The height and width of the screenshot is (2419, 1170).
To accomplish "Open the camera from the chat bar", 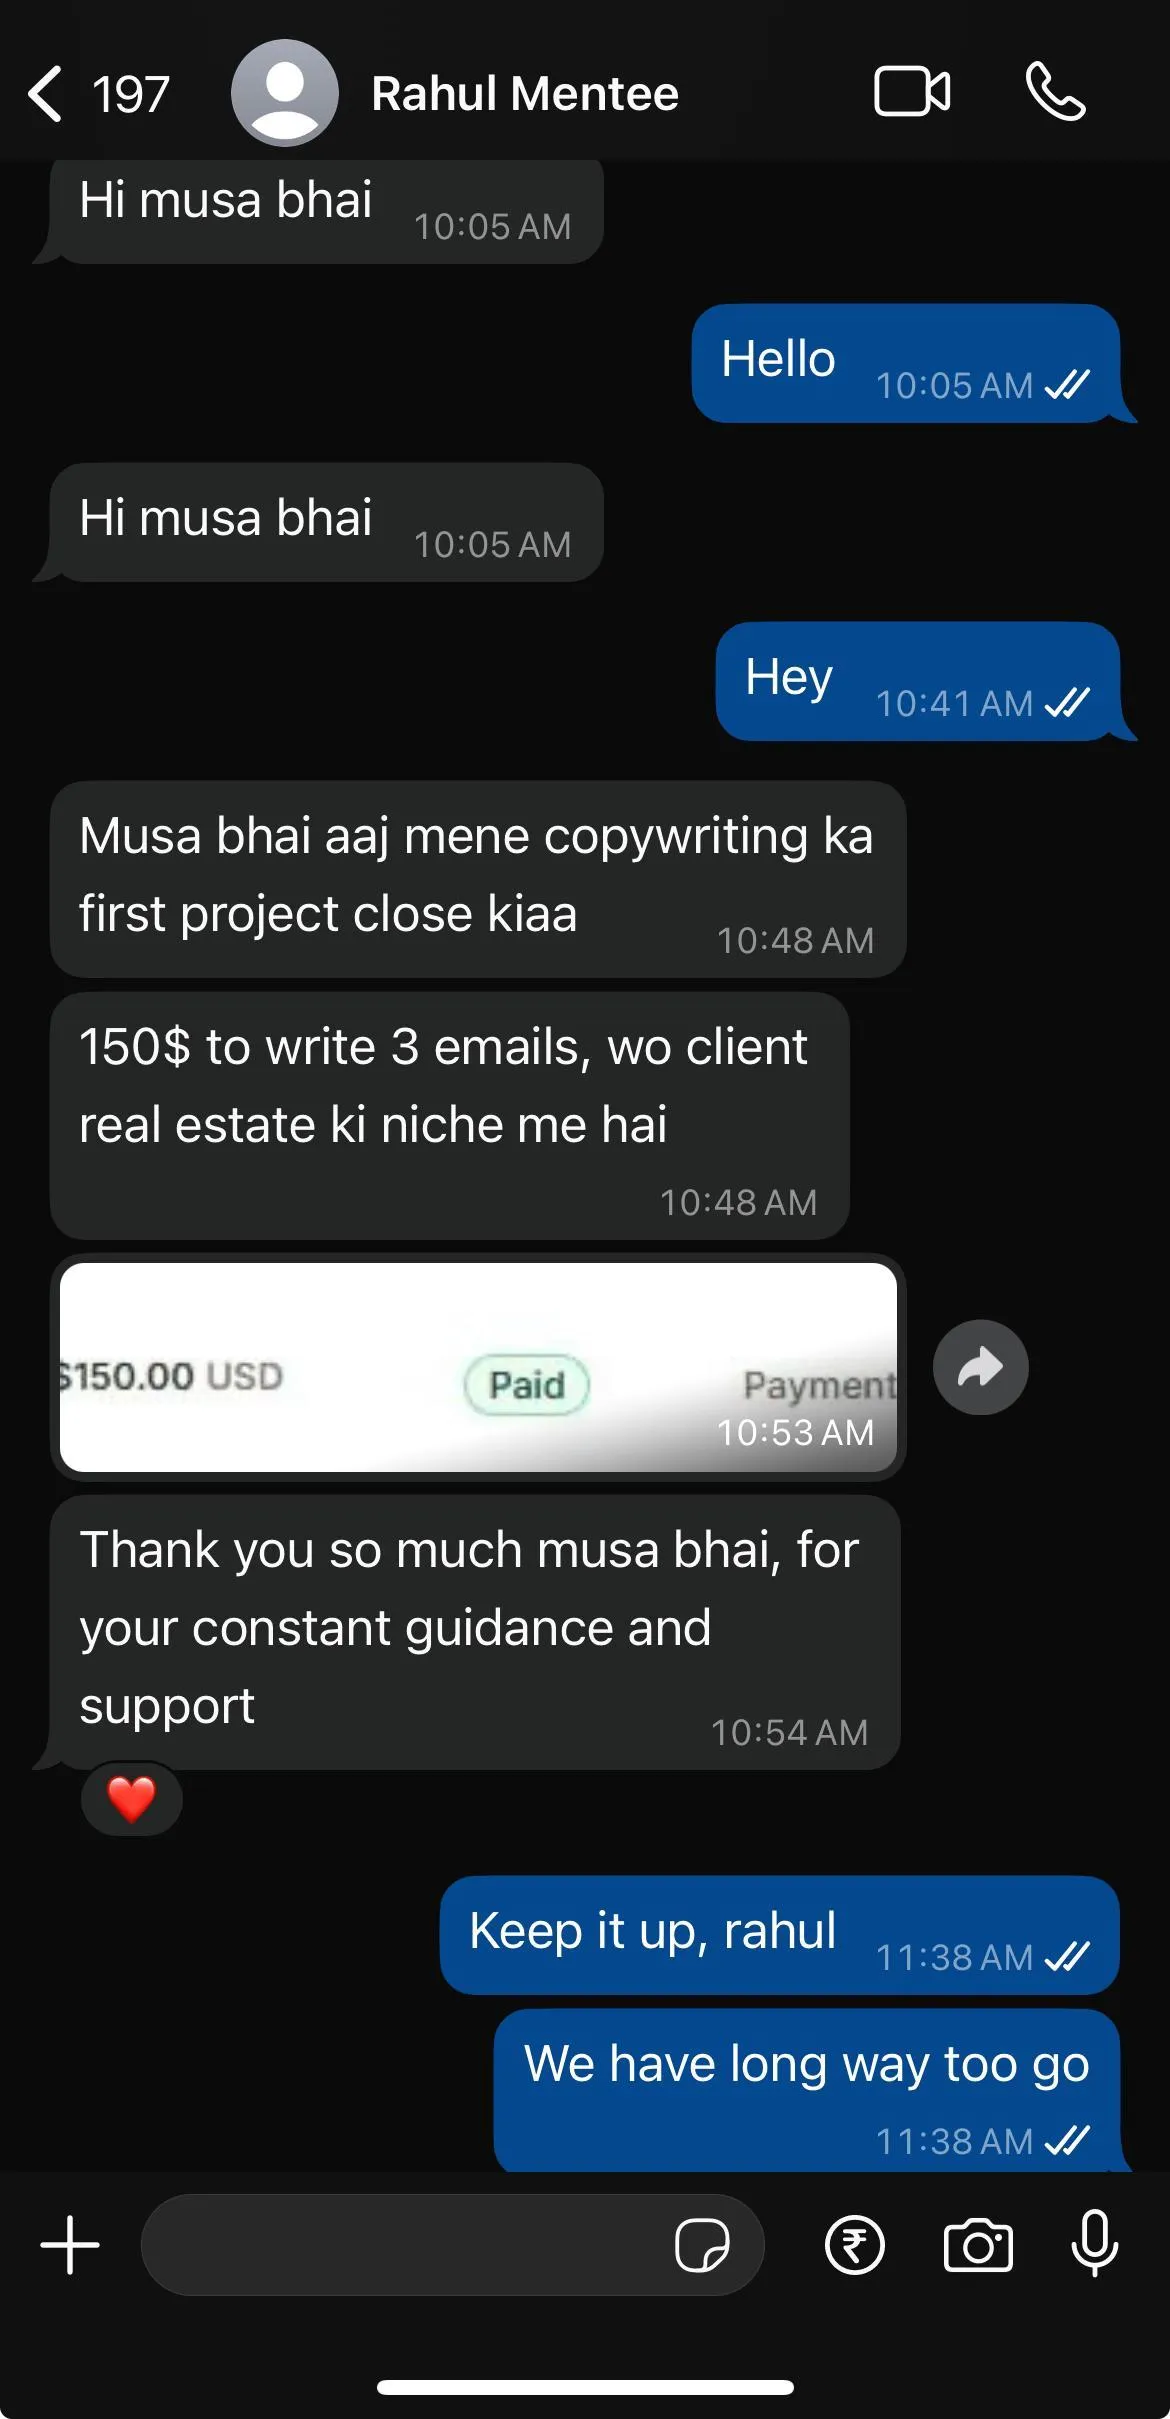I will click(978, 2245).
